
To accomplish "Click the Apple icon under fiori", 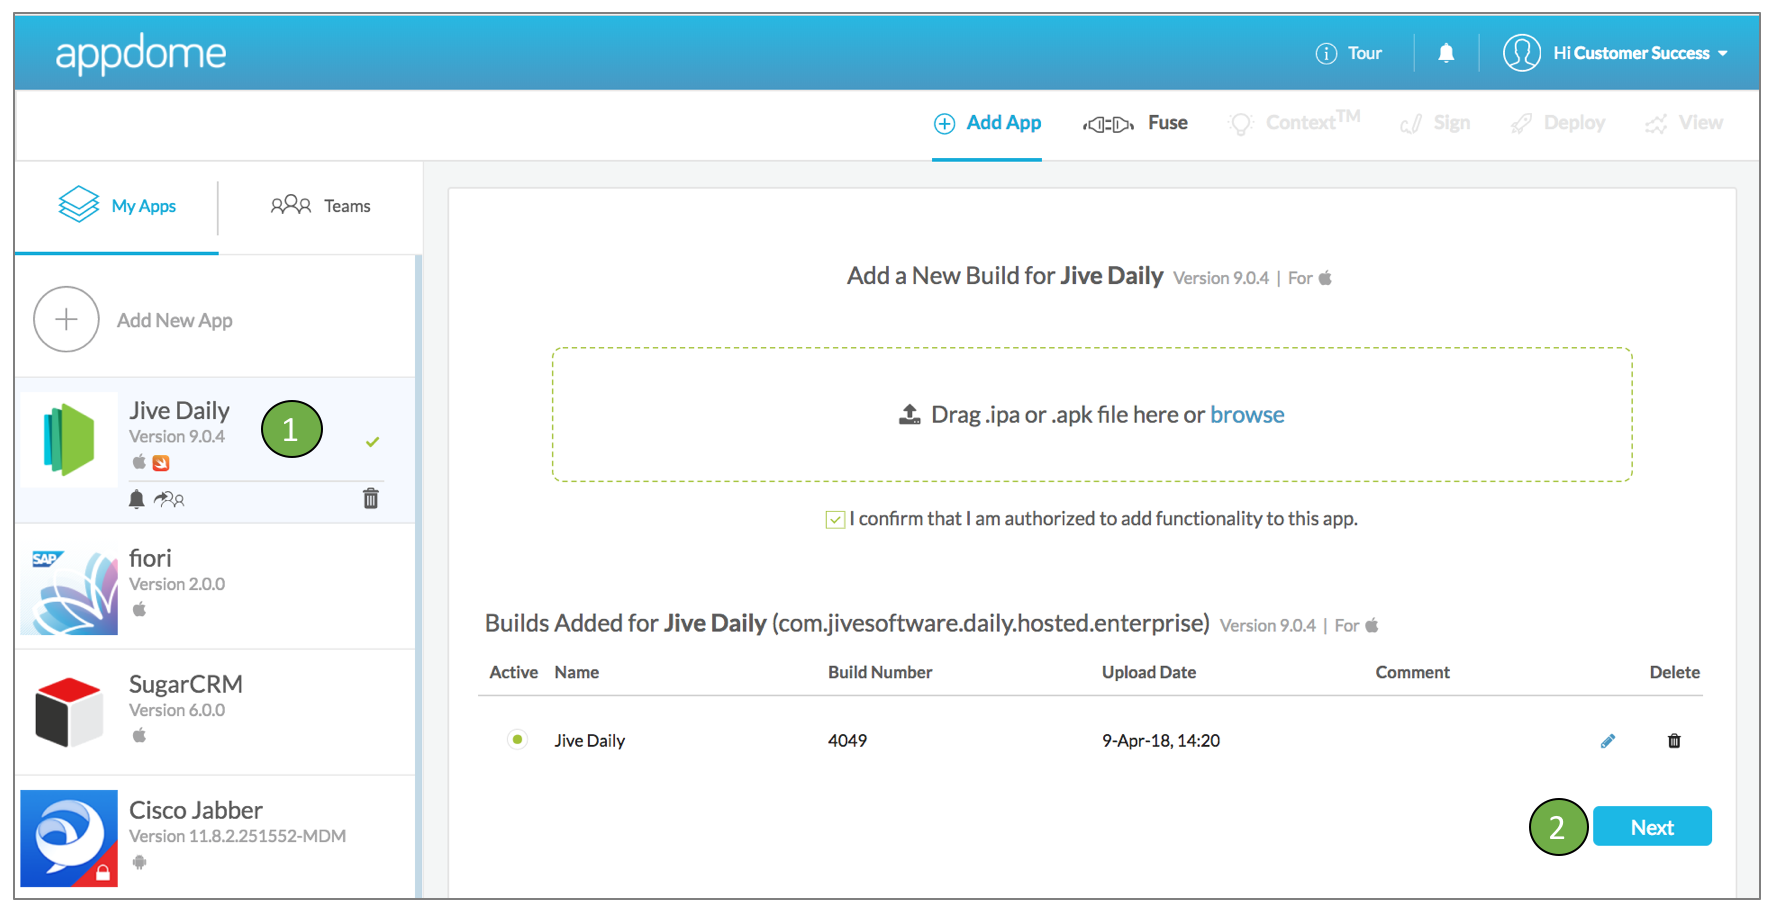I will coord(139,609).
